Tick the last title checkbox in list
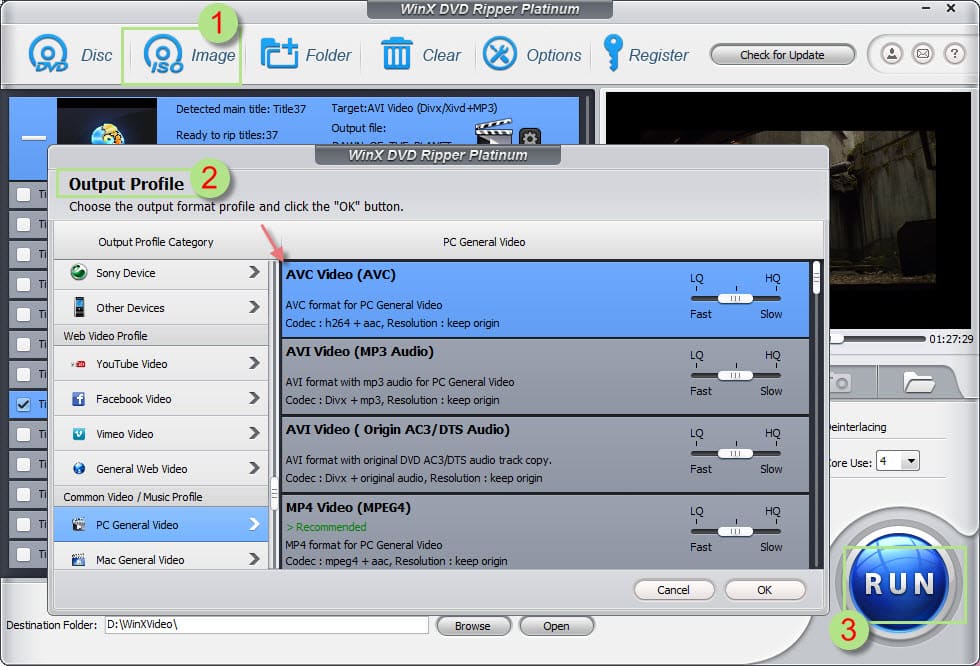 [x=24, y=554]
